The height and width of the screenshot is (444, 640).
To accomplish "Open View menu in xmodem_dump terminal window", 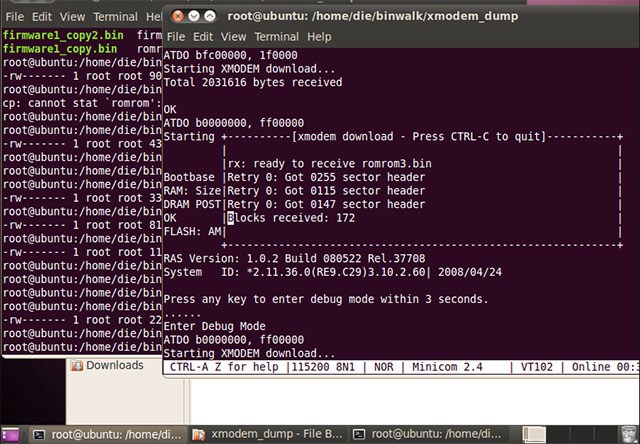I will [x=233, y=37].
